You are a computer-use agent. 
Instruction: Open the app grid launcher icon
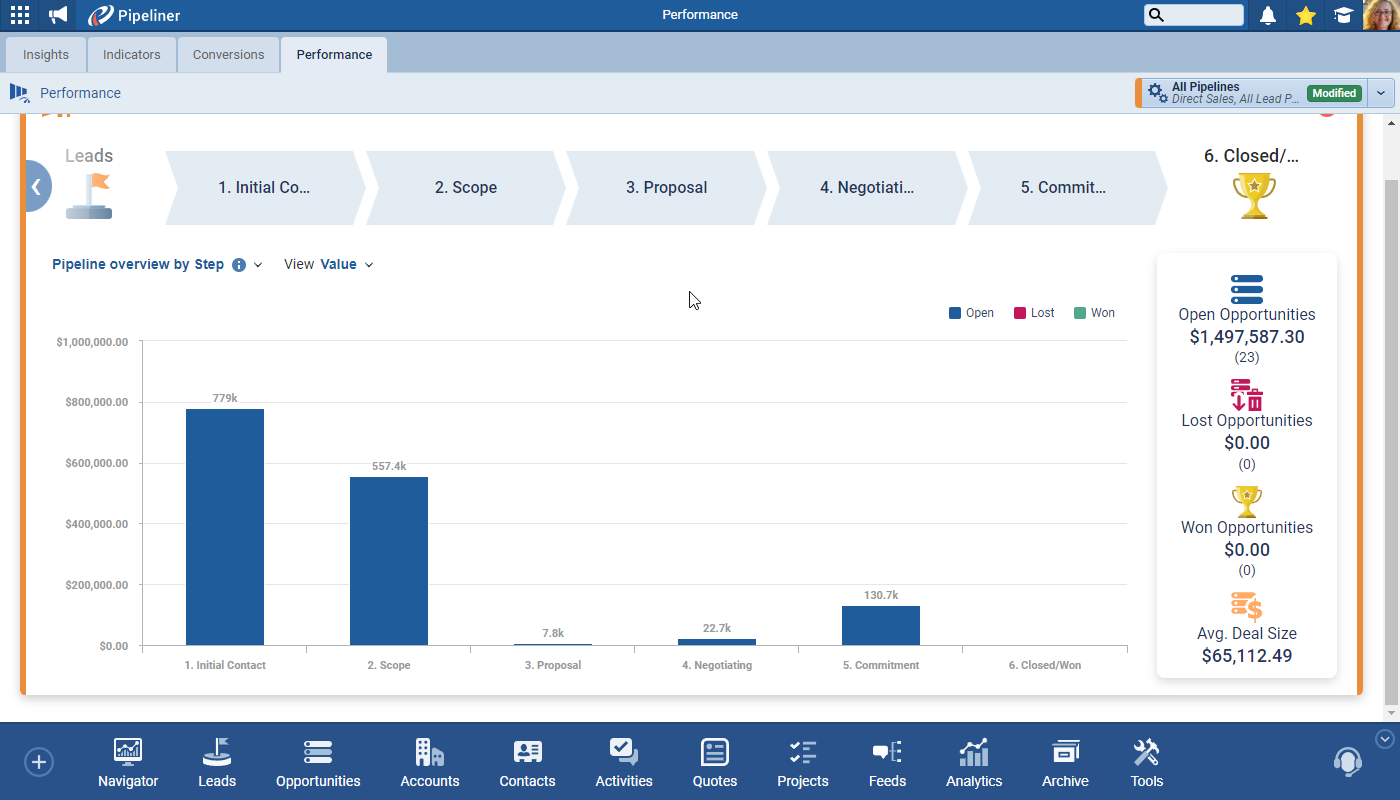(x=20, y=15)
